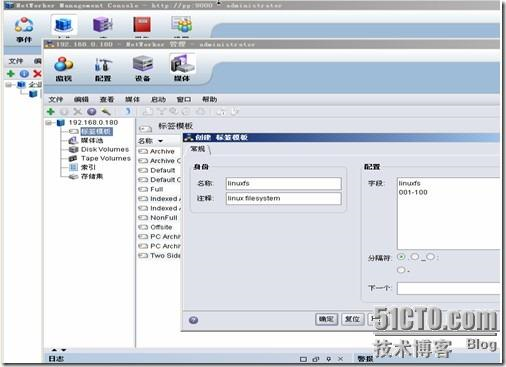Select the hyphen separator radio button

point(401,270)
